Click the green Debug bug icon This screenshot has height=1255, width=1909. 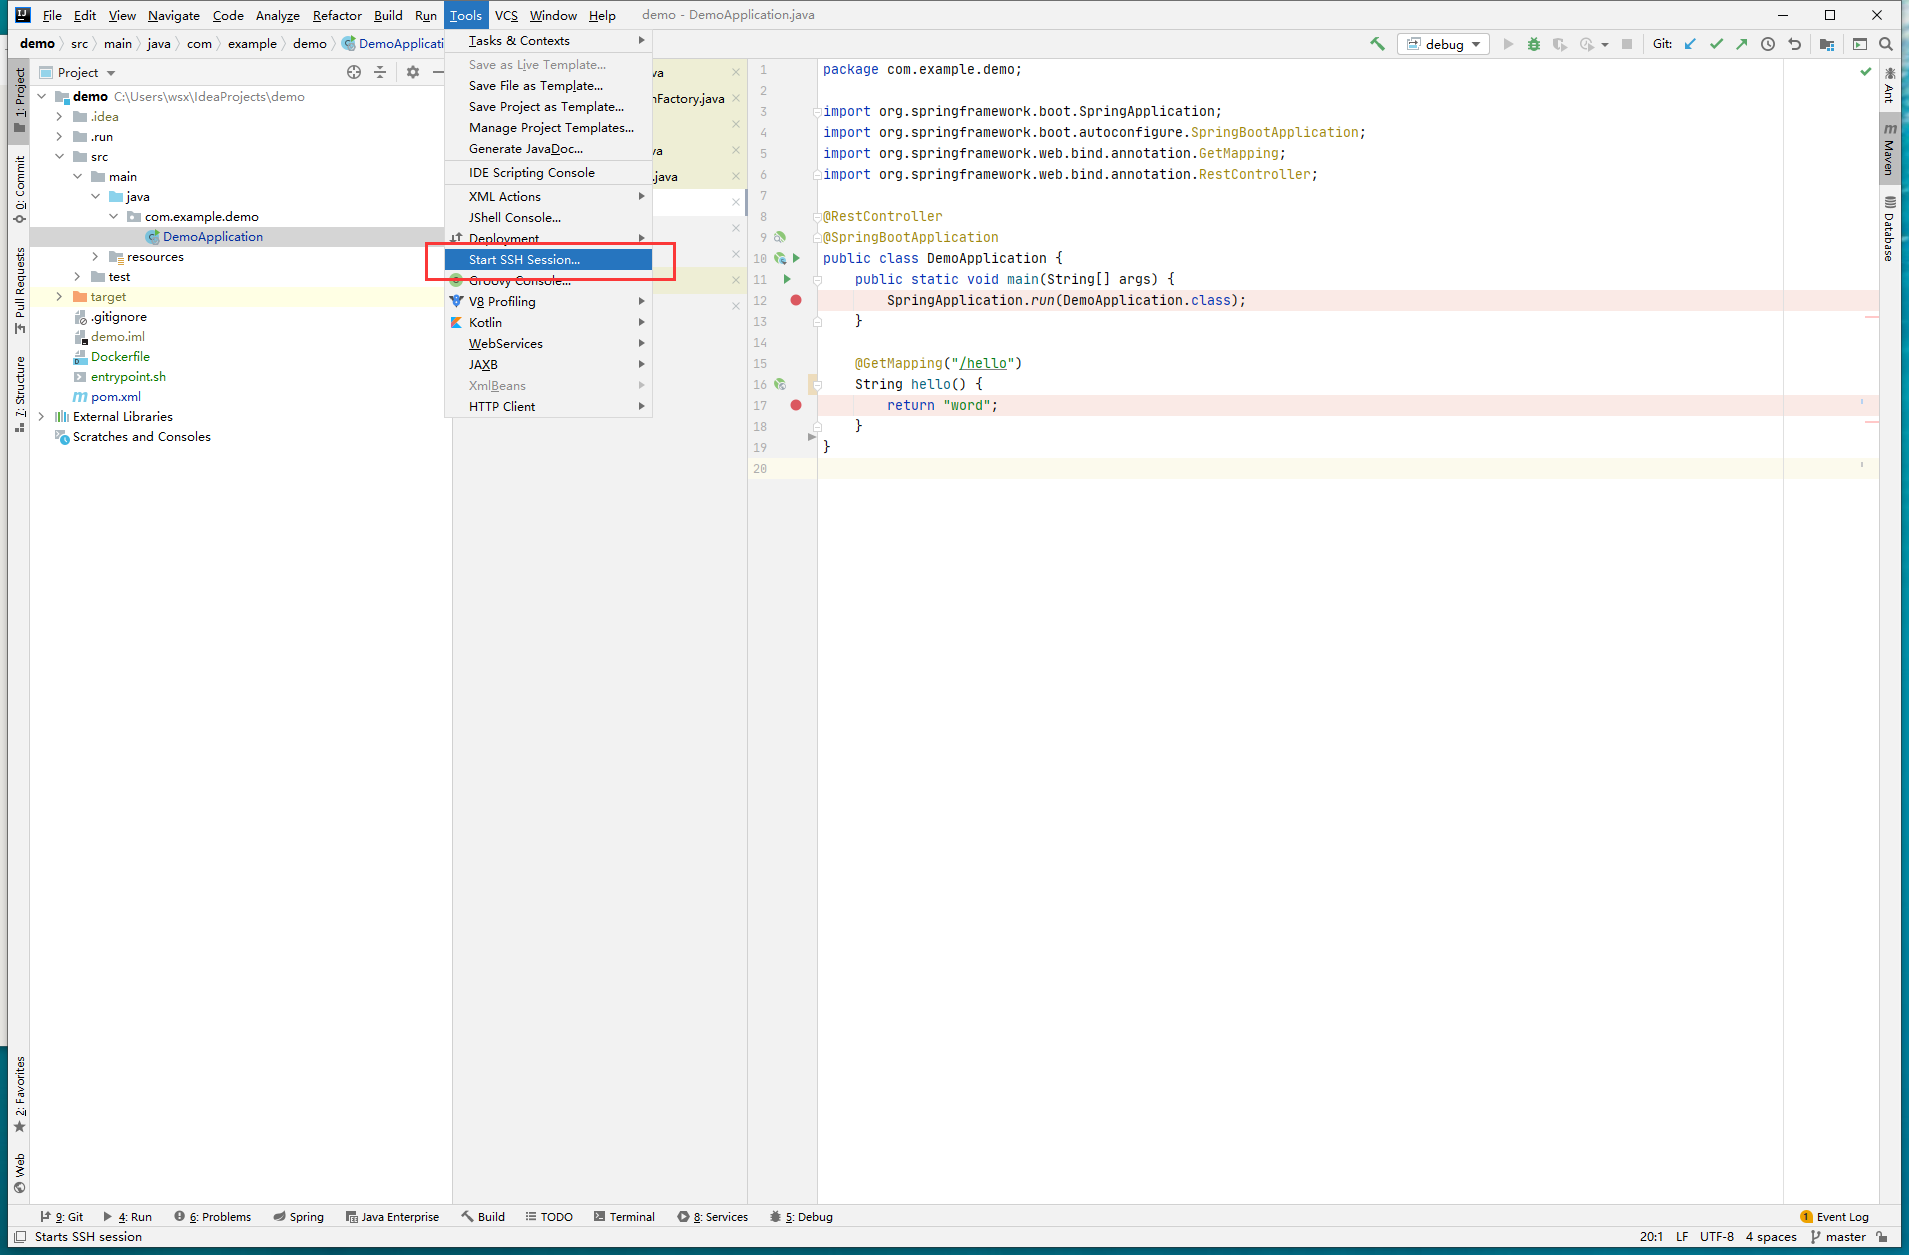[x=1533, y=44]
